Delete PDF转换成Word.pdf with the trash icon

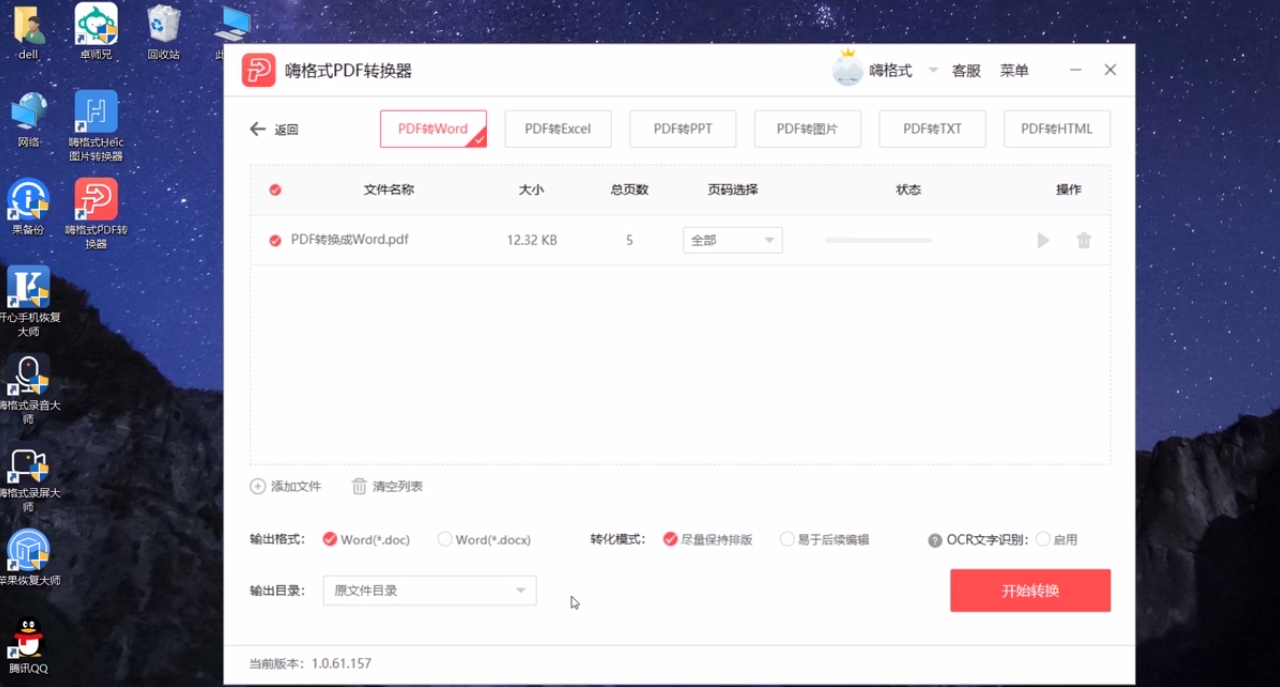pyautogui.click(x=1084, y=241)
